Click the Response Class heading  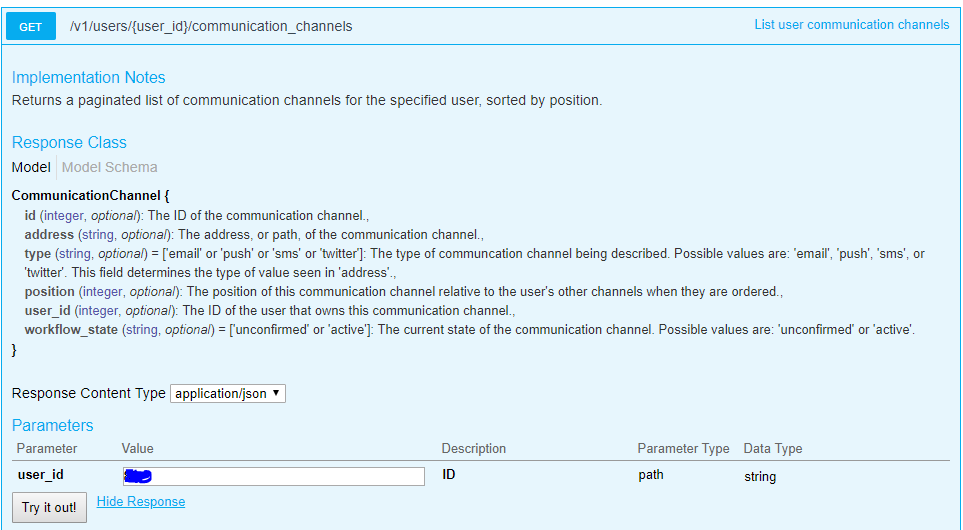click(69, 143)
